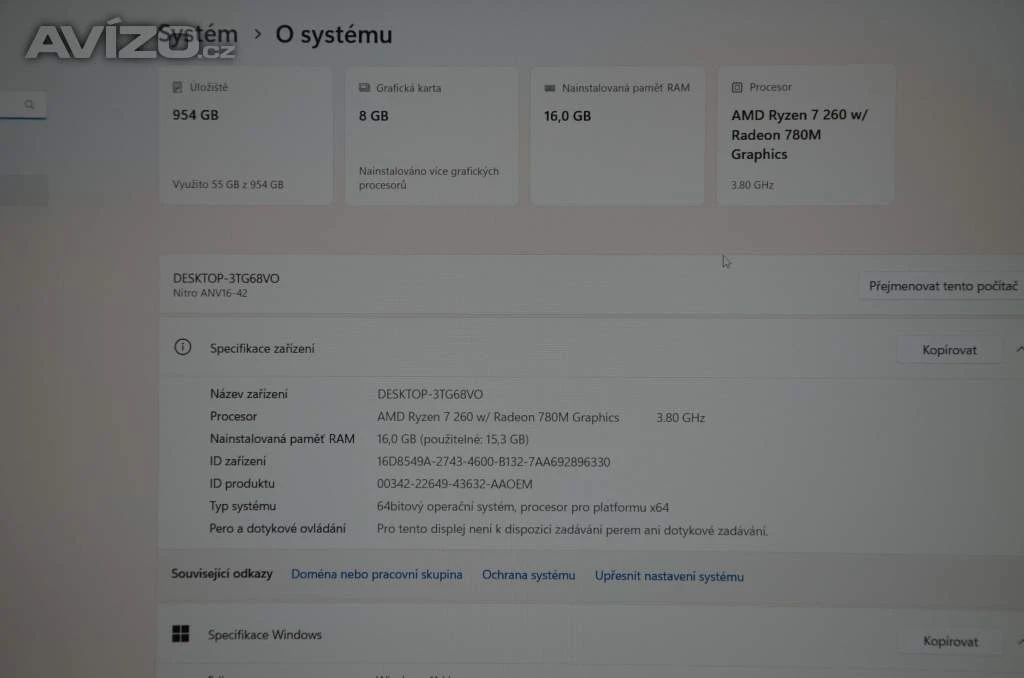This screenshot has width=1024, height=678.
Task: Collapse the Specifikace Windows section chevron
Action: [x=1017, y=641]
